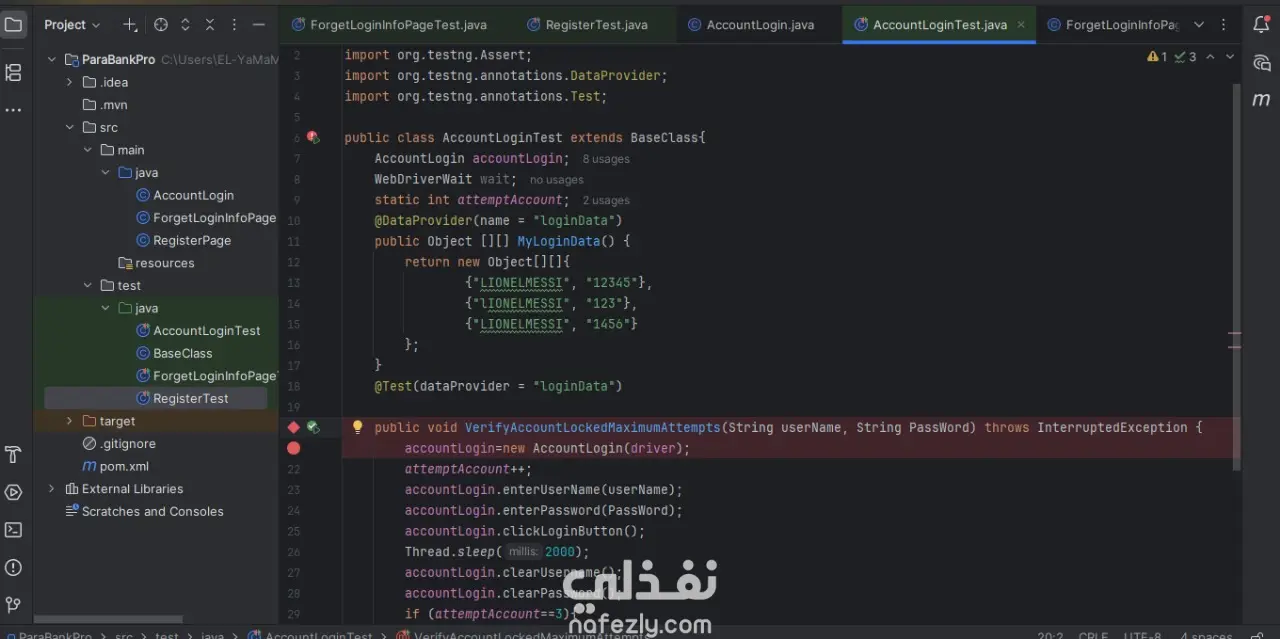Click the 'no usages' inlay hint

[556, 180]
